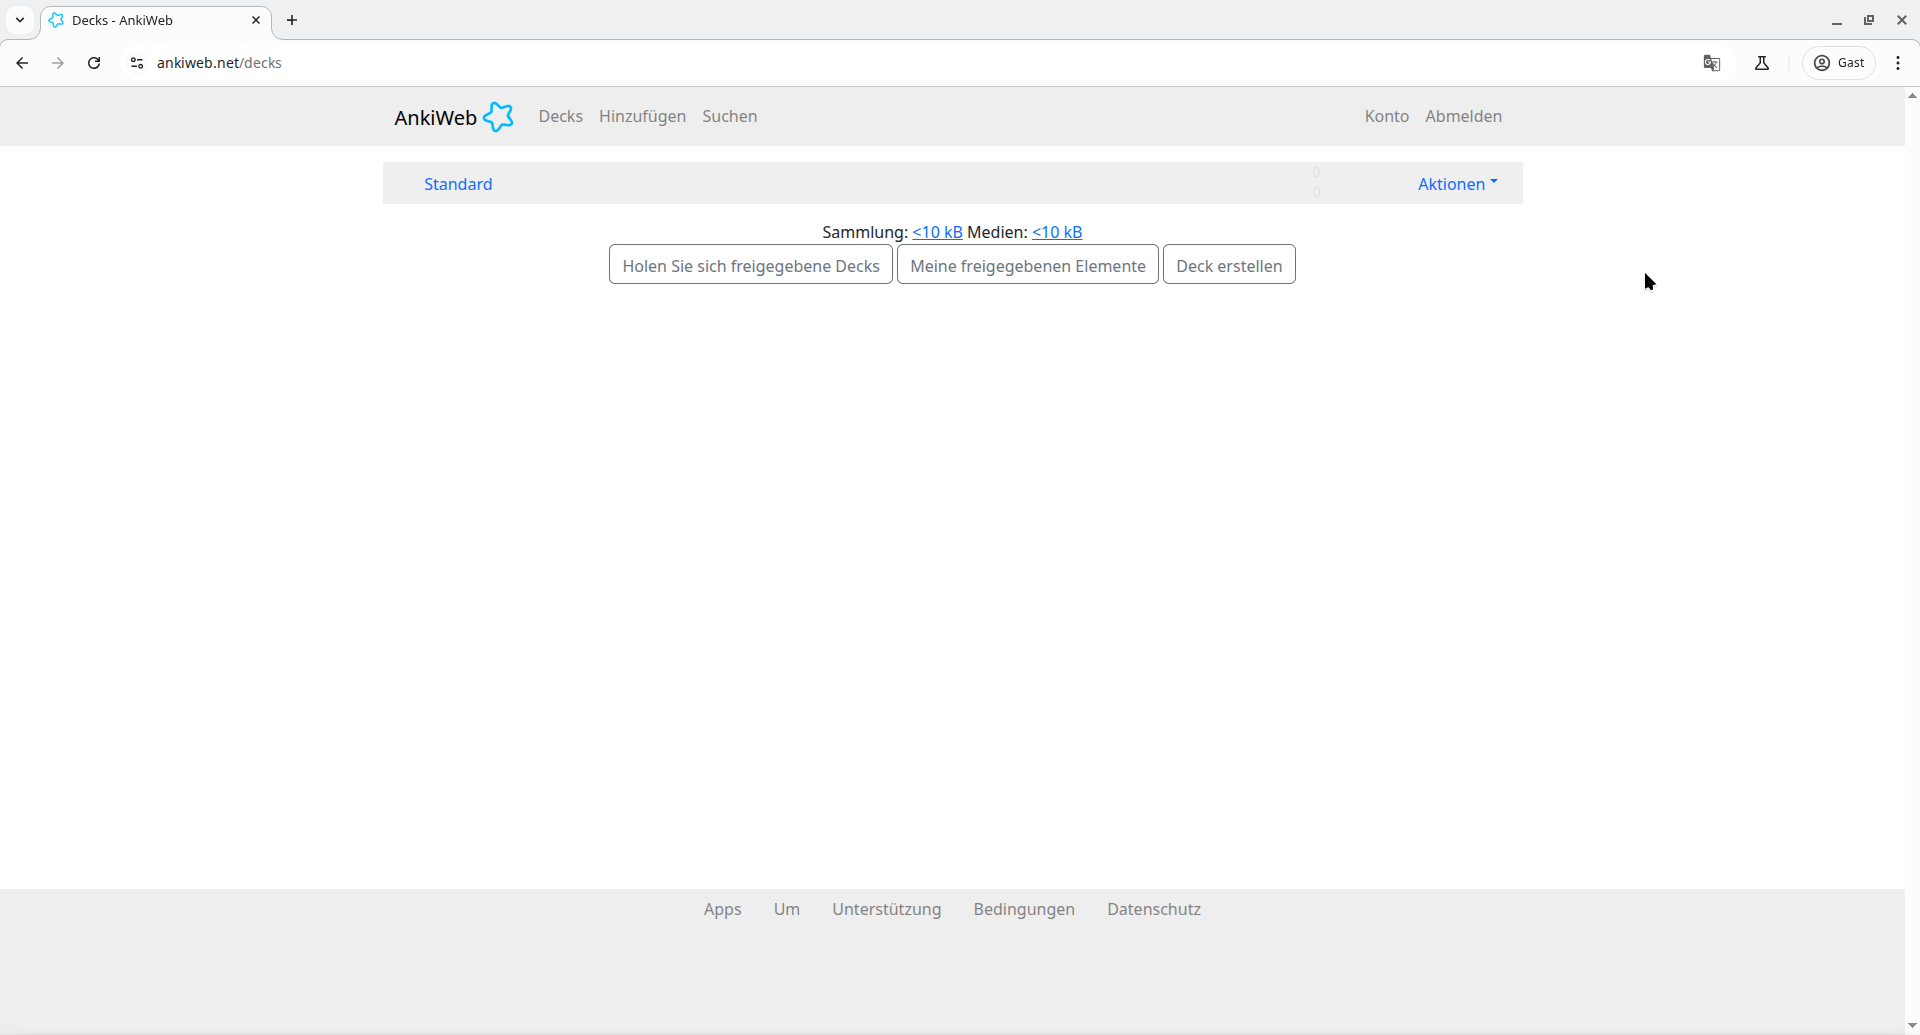This screenshot has height=1035, width=1920.
Task: Click the AnkiWeb brand text
Action: tap(435, 117)
